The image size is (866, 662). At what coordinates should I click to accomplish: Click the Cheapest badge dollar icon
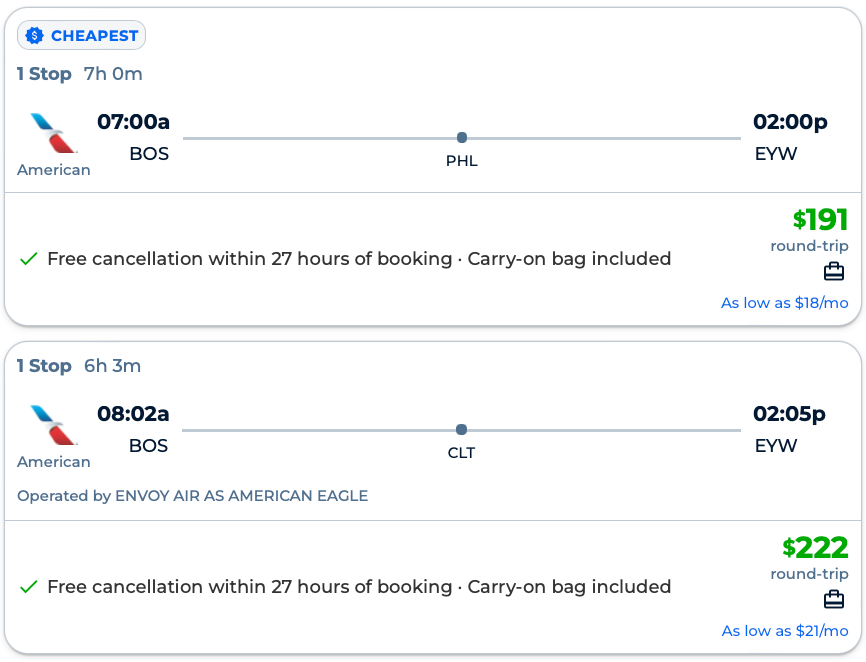pos(35,36)
